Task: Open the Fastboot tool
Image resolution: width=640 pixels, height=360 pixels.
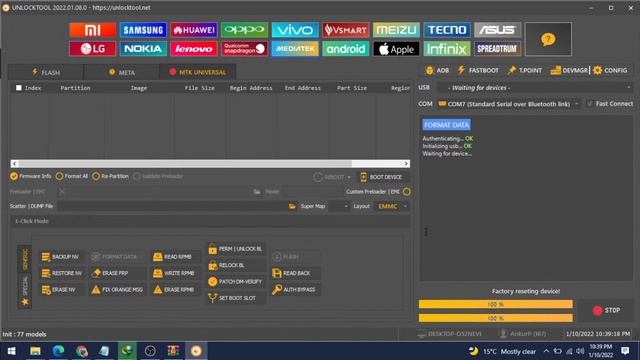Action: (x=478, y=70)
